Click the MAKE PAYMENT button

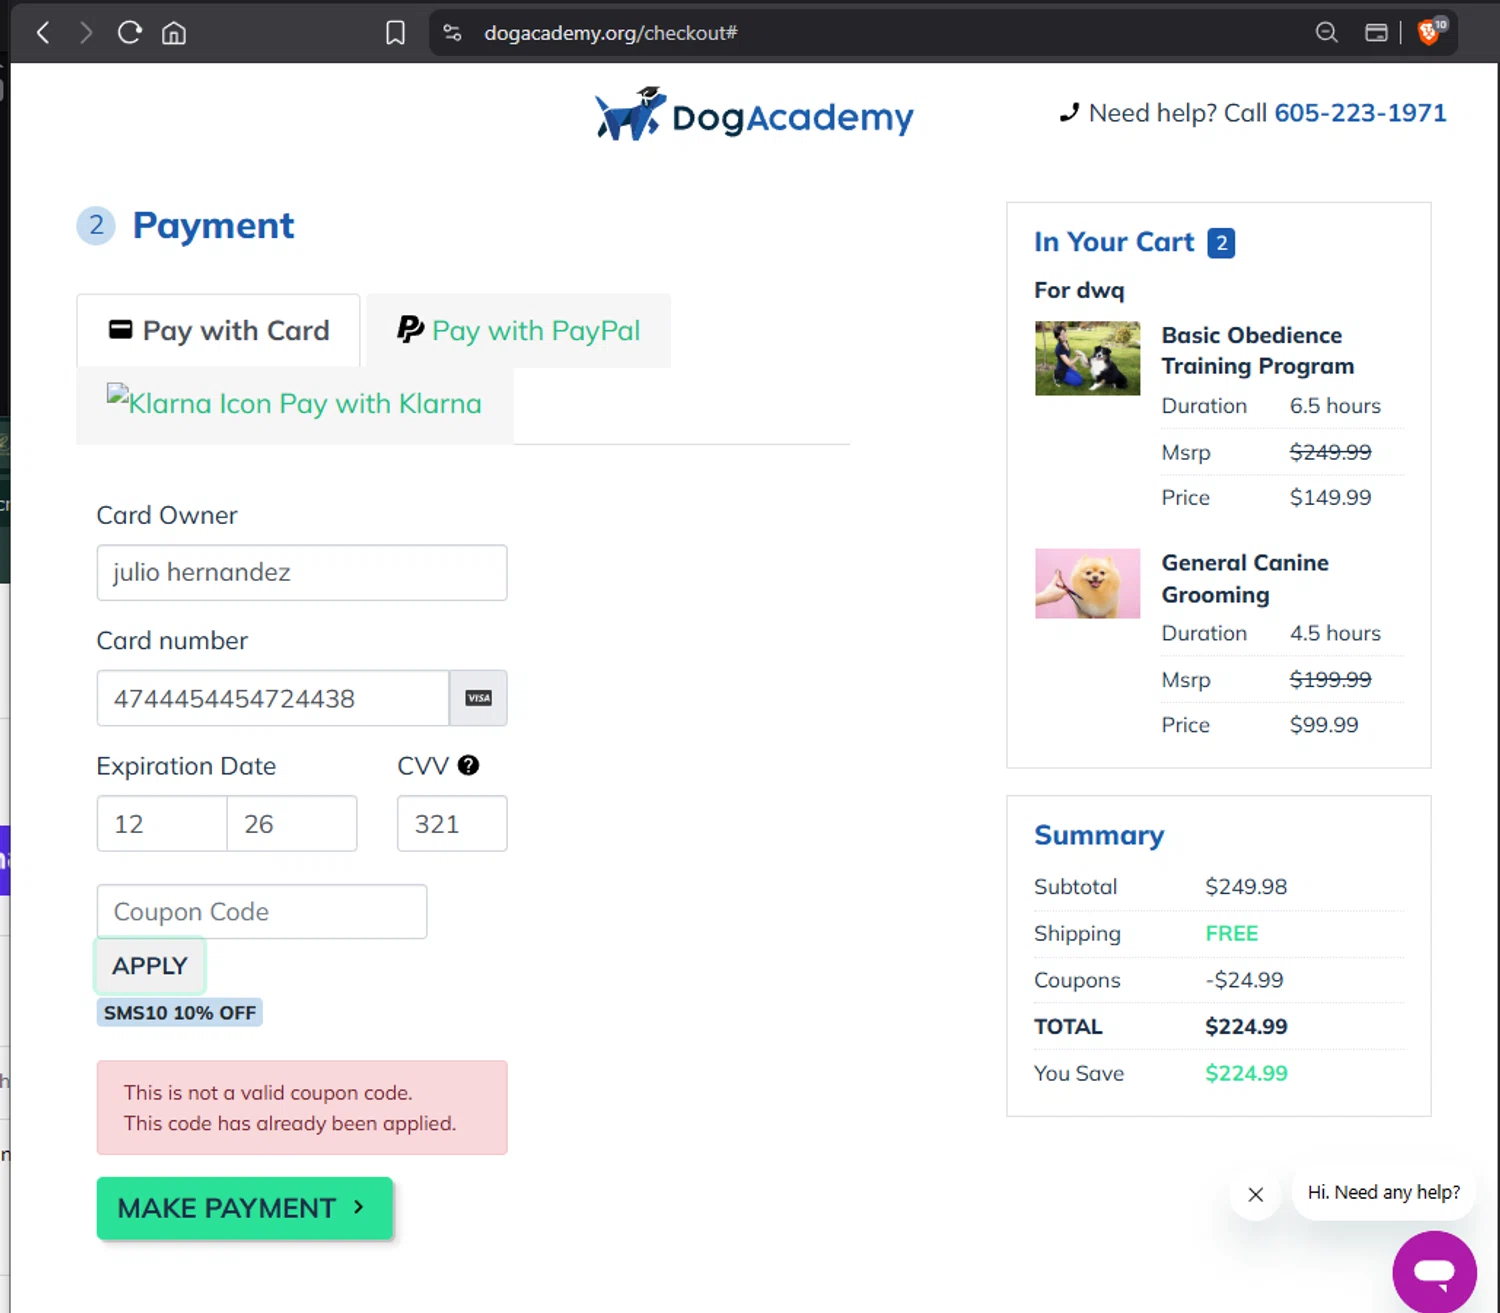(x=245, y=1208)
